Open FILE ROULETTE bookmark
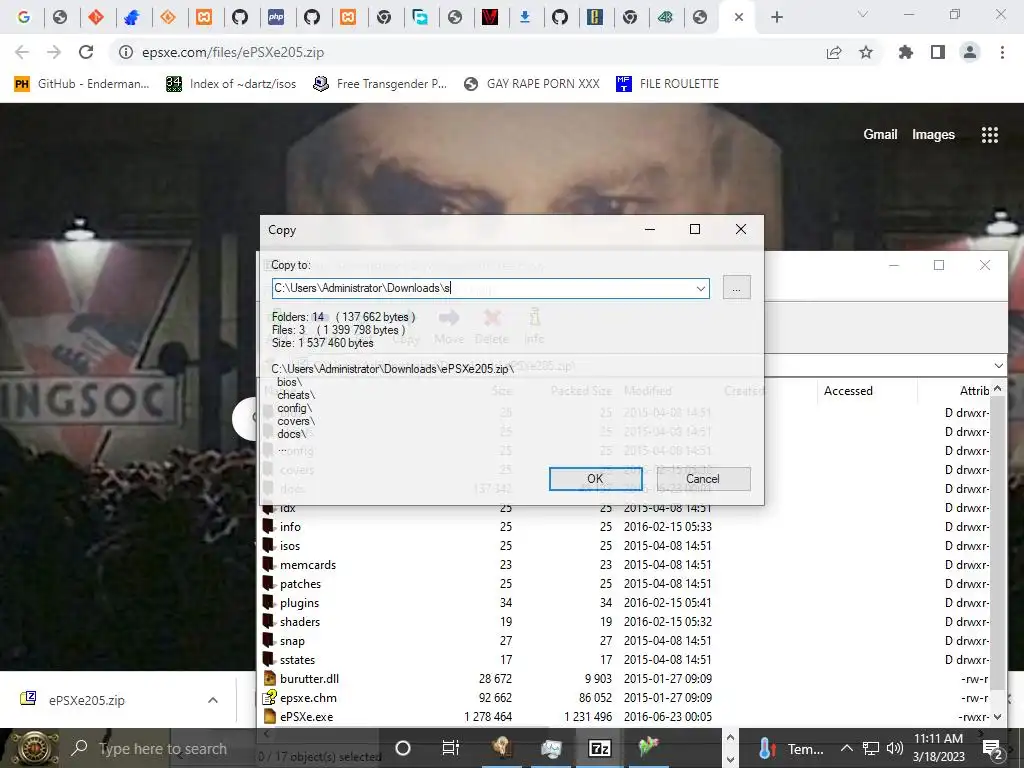 [667, 84]
